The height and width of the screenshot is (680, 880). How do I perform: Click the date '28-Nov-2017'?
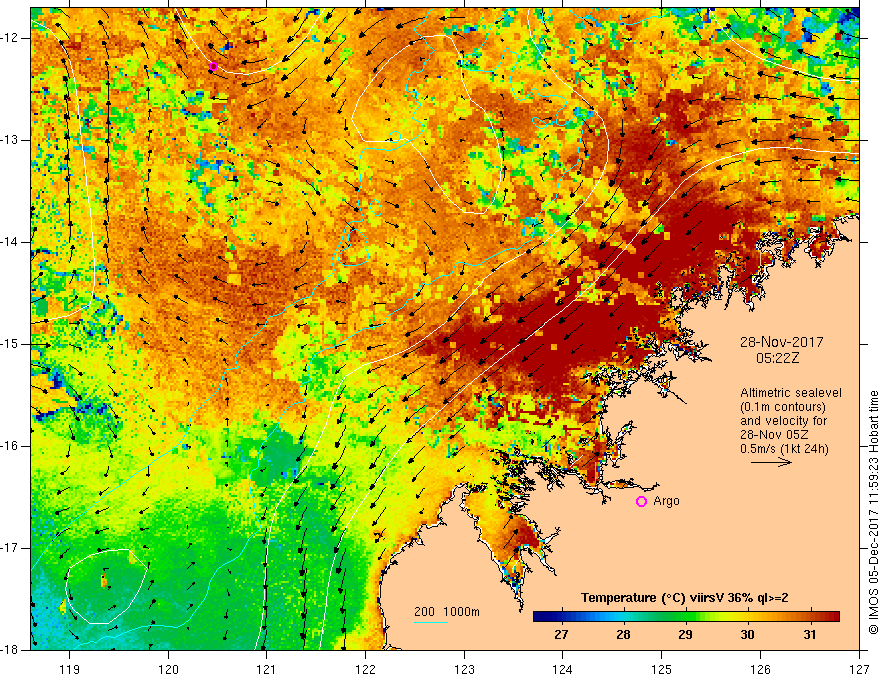(782, 342)
